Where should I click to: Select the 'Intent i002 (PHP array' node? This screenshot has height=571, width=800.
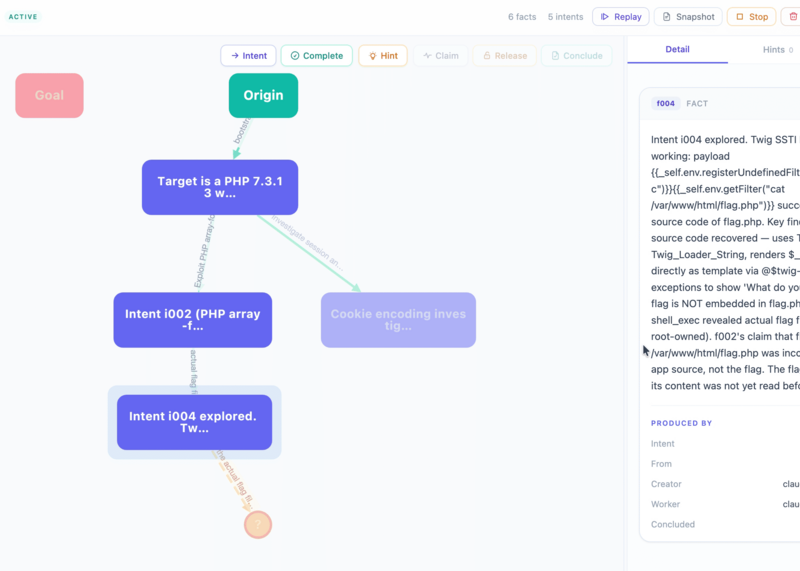pyautogui.click(x=193, y=320)
